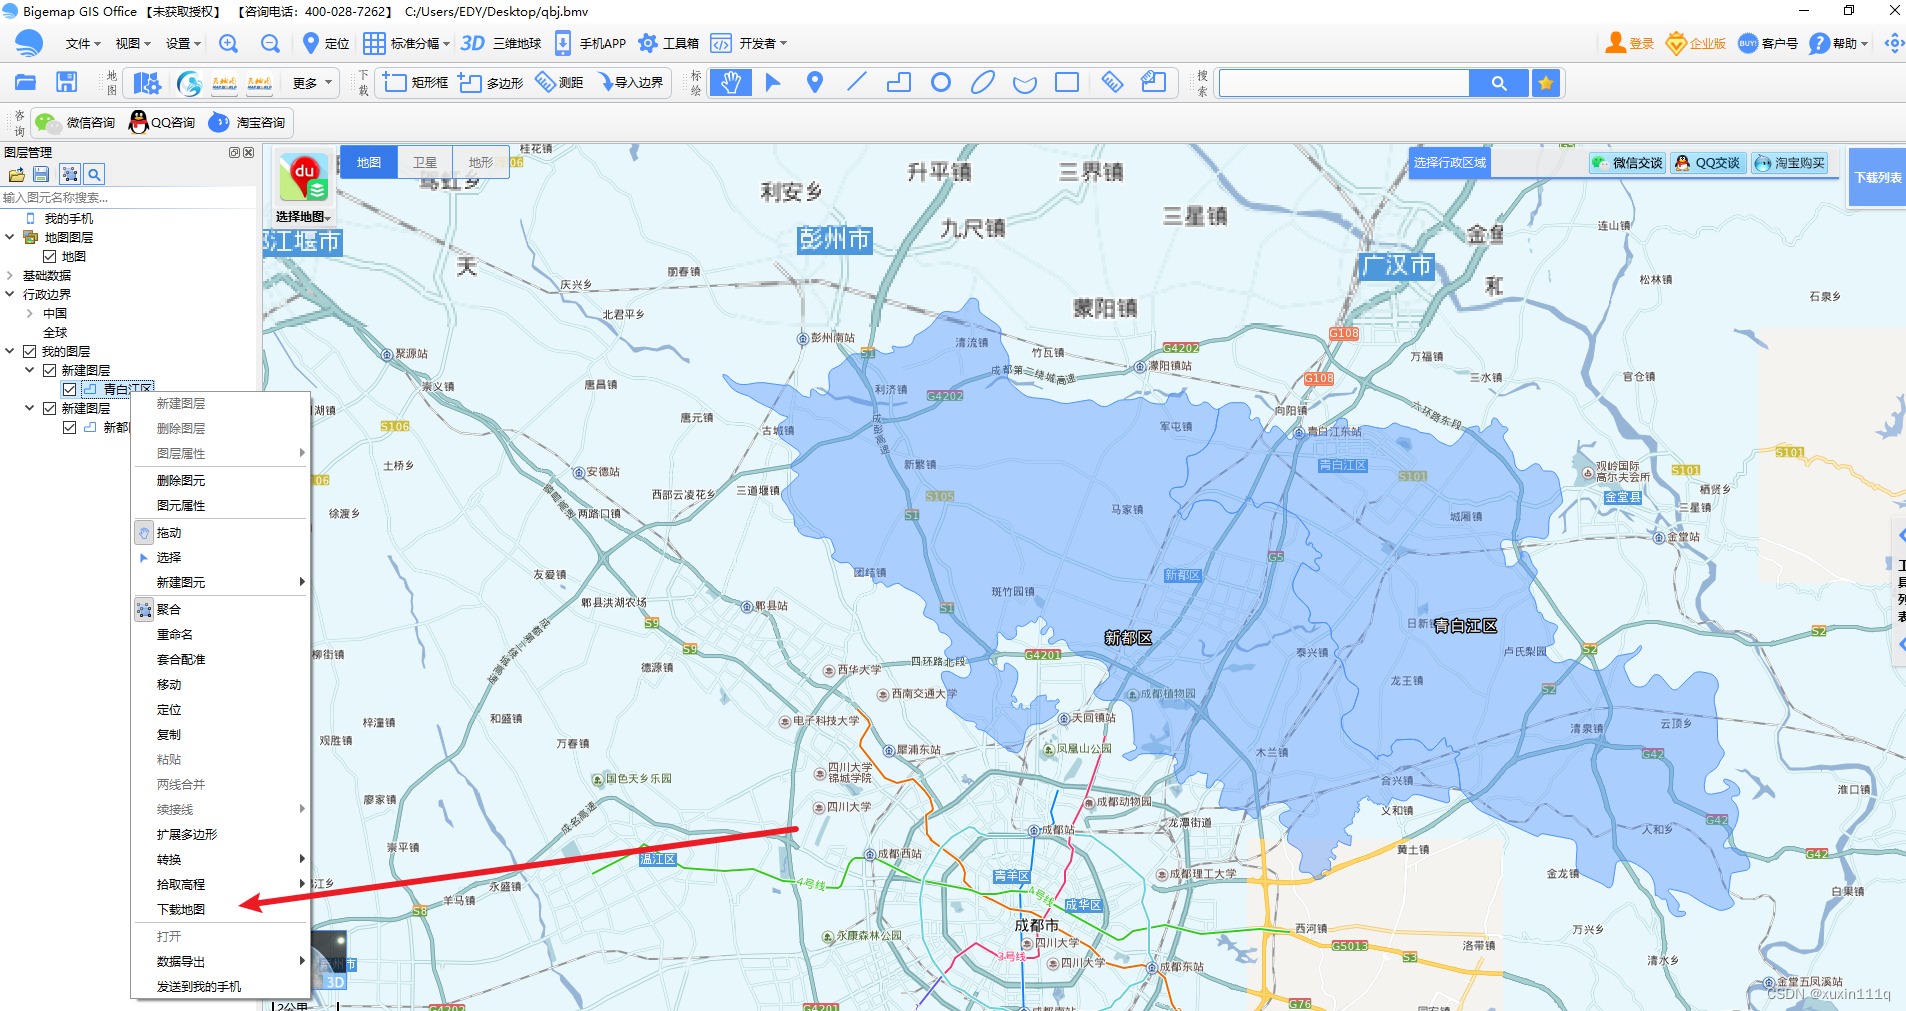The image size is (1906, 1011).
Task: Uncheck the 地图 layer checkbox
Action: 49,255
